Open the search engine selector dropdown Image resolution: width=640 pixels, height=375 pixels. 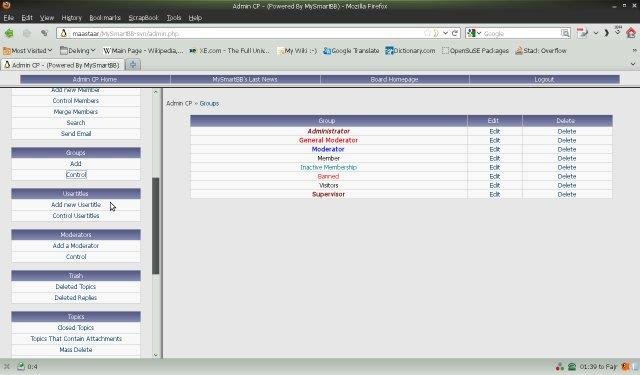pos(479,33)
